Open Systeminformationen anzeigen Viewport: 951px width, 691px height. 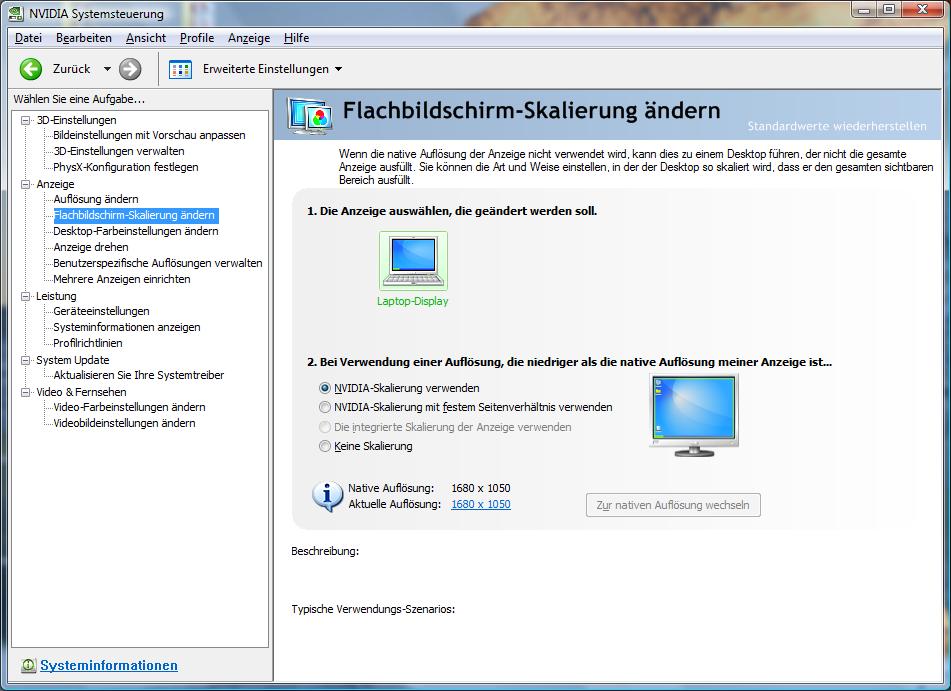click(x=127, y=327)
